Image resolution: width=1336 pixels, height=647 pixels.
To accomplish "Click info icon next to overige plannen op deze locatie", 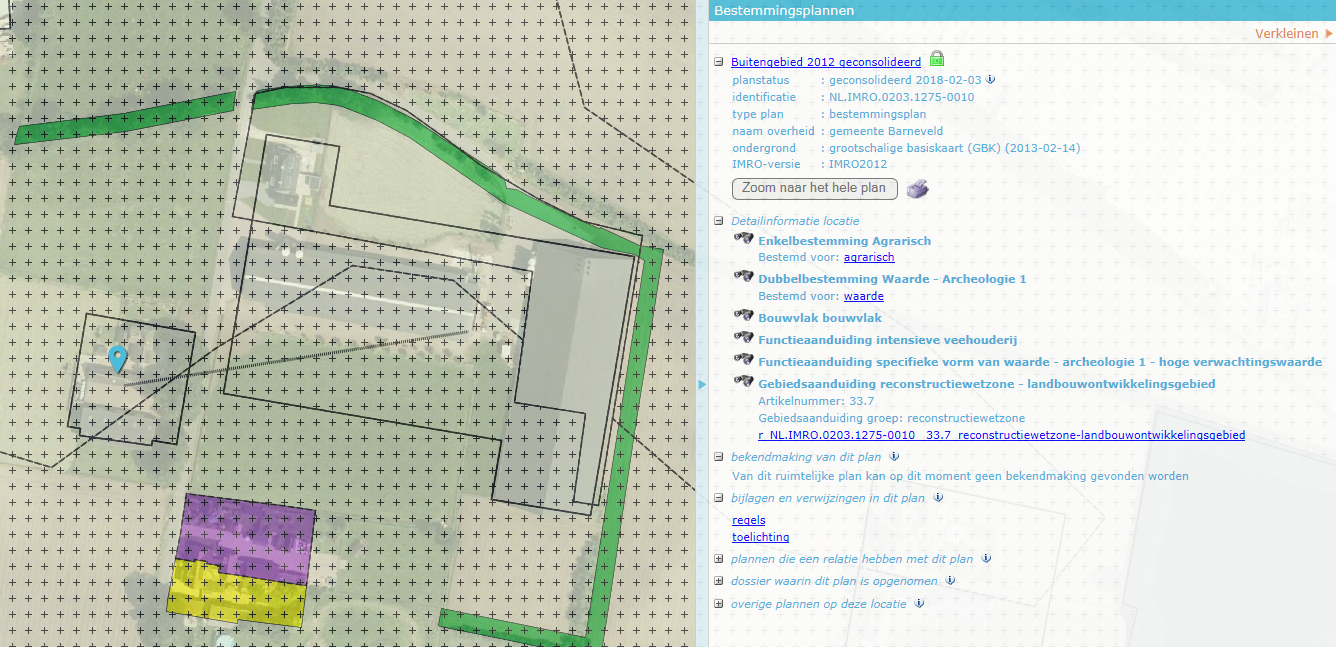I will coord(919,603).
